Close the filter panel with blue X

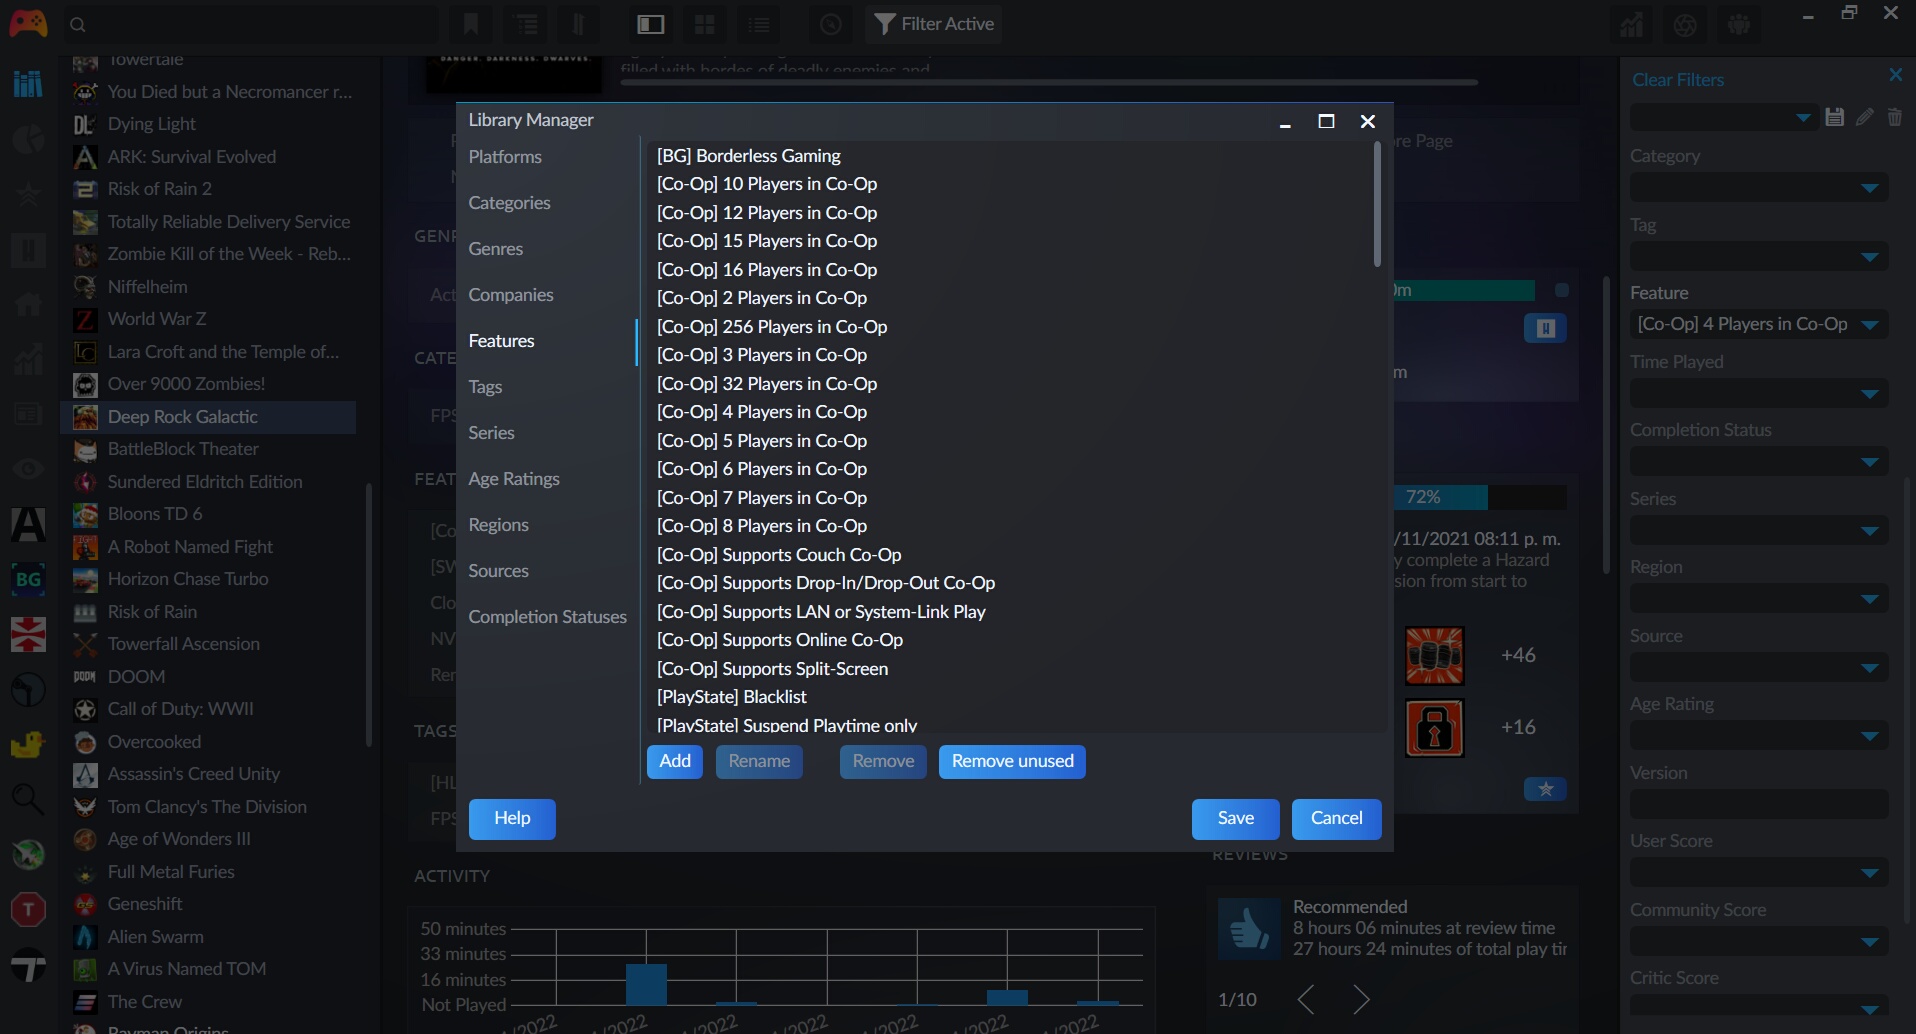coord(1895,75)
